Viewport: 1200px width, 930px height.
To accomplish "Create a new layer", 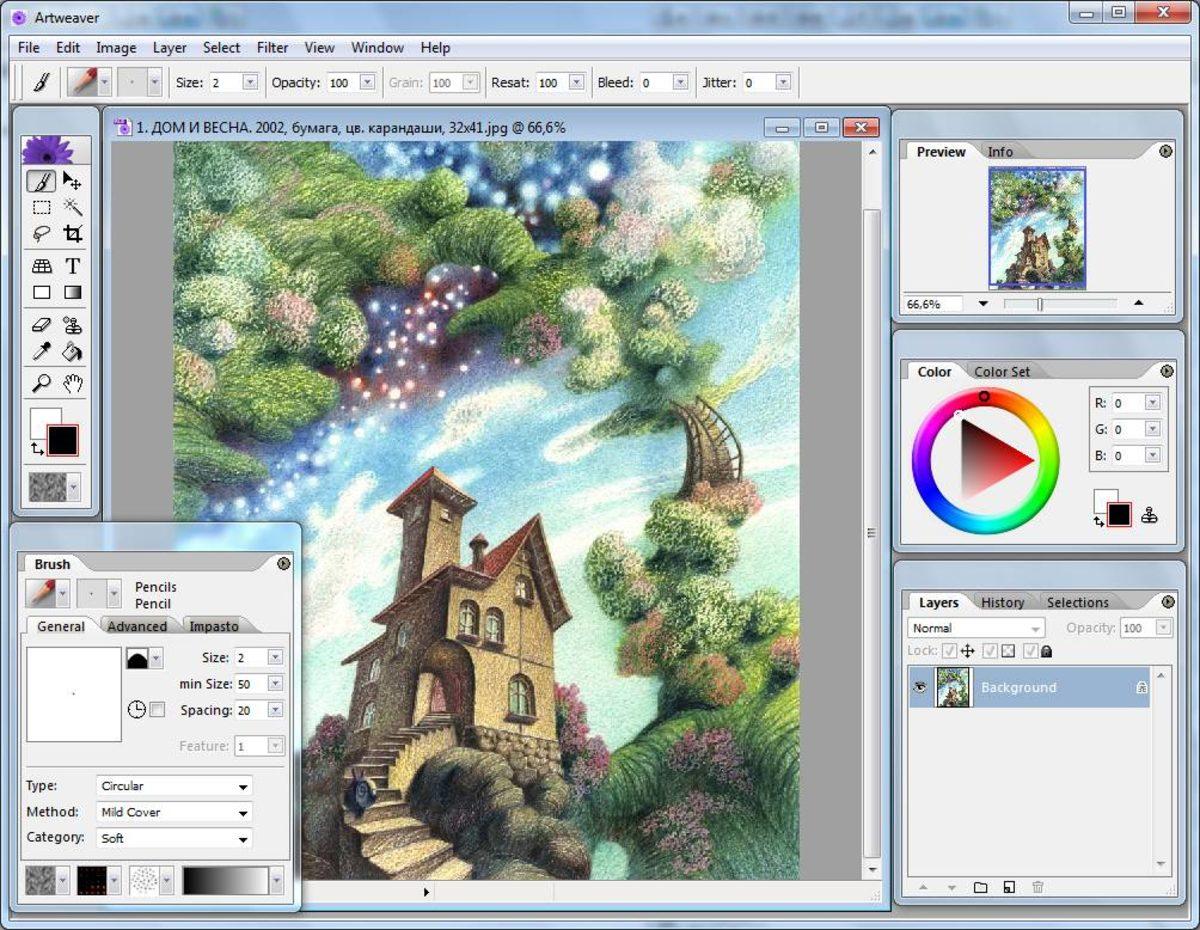I will 1010,886.
